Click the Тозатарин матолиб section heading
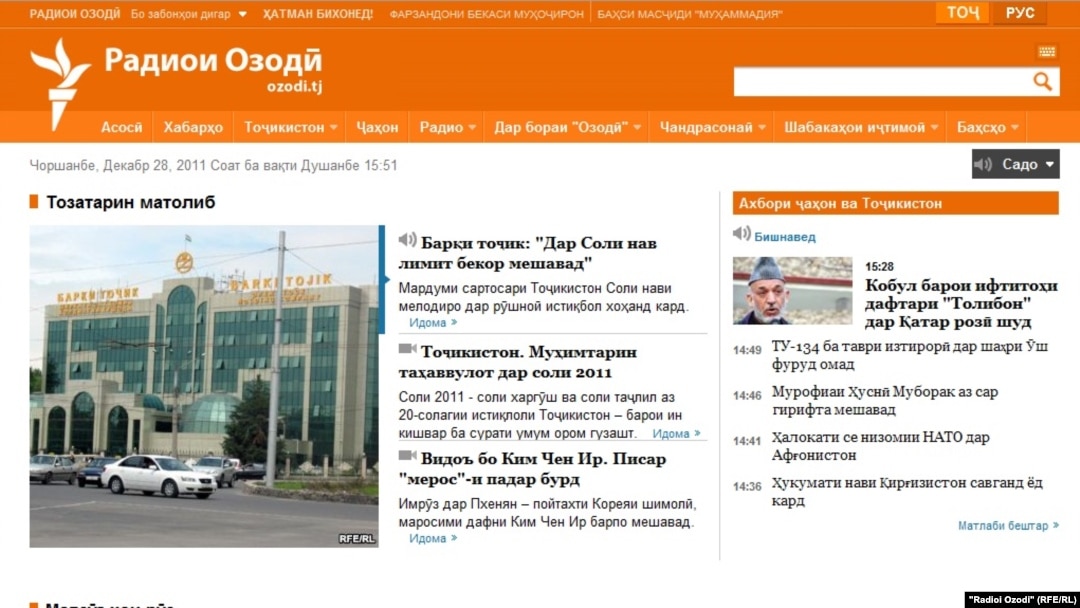This screenshot has height=608, width=1080. click(131, 202)
